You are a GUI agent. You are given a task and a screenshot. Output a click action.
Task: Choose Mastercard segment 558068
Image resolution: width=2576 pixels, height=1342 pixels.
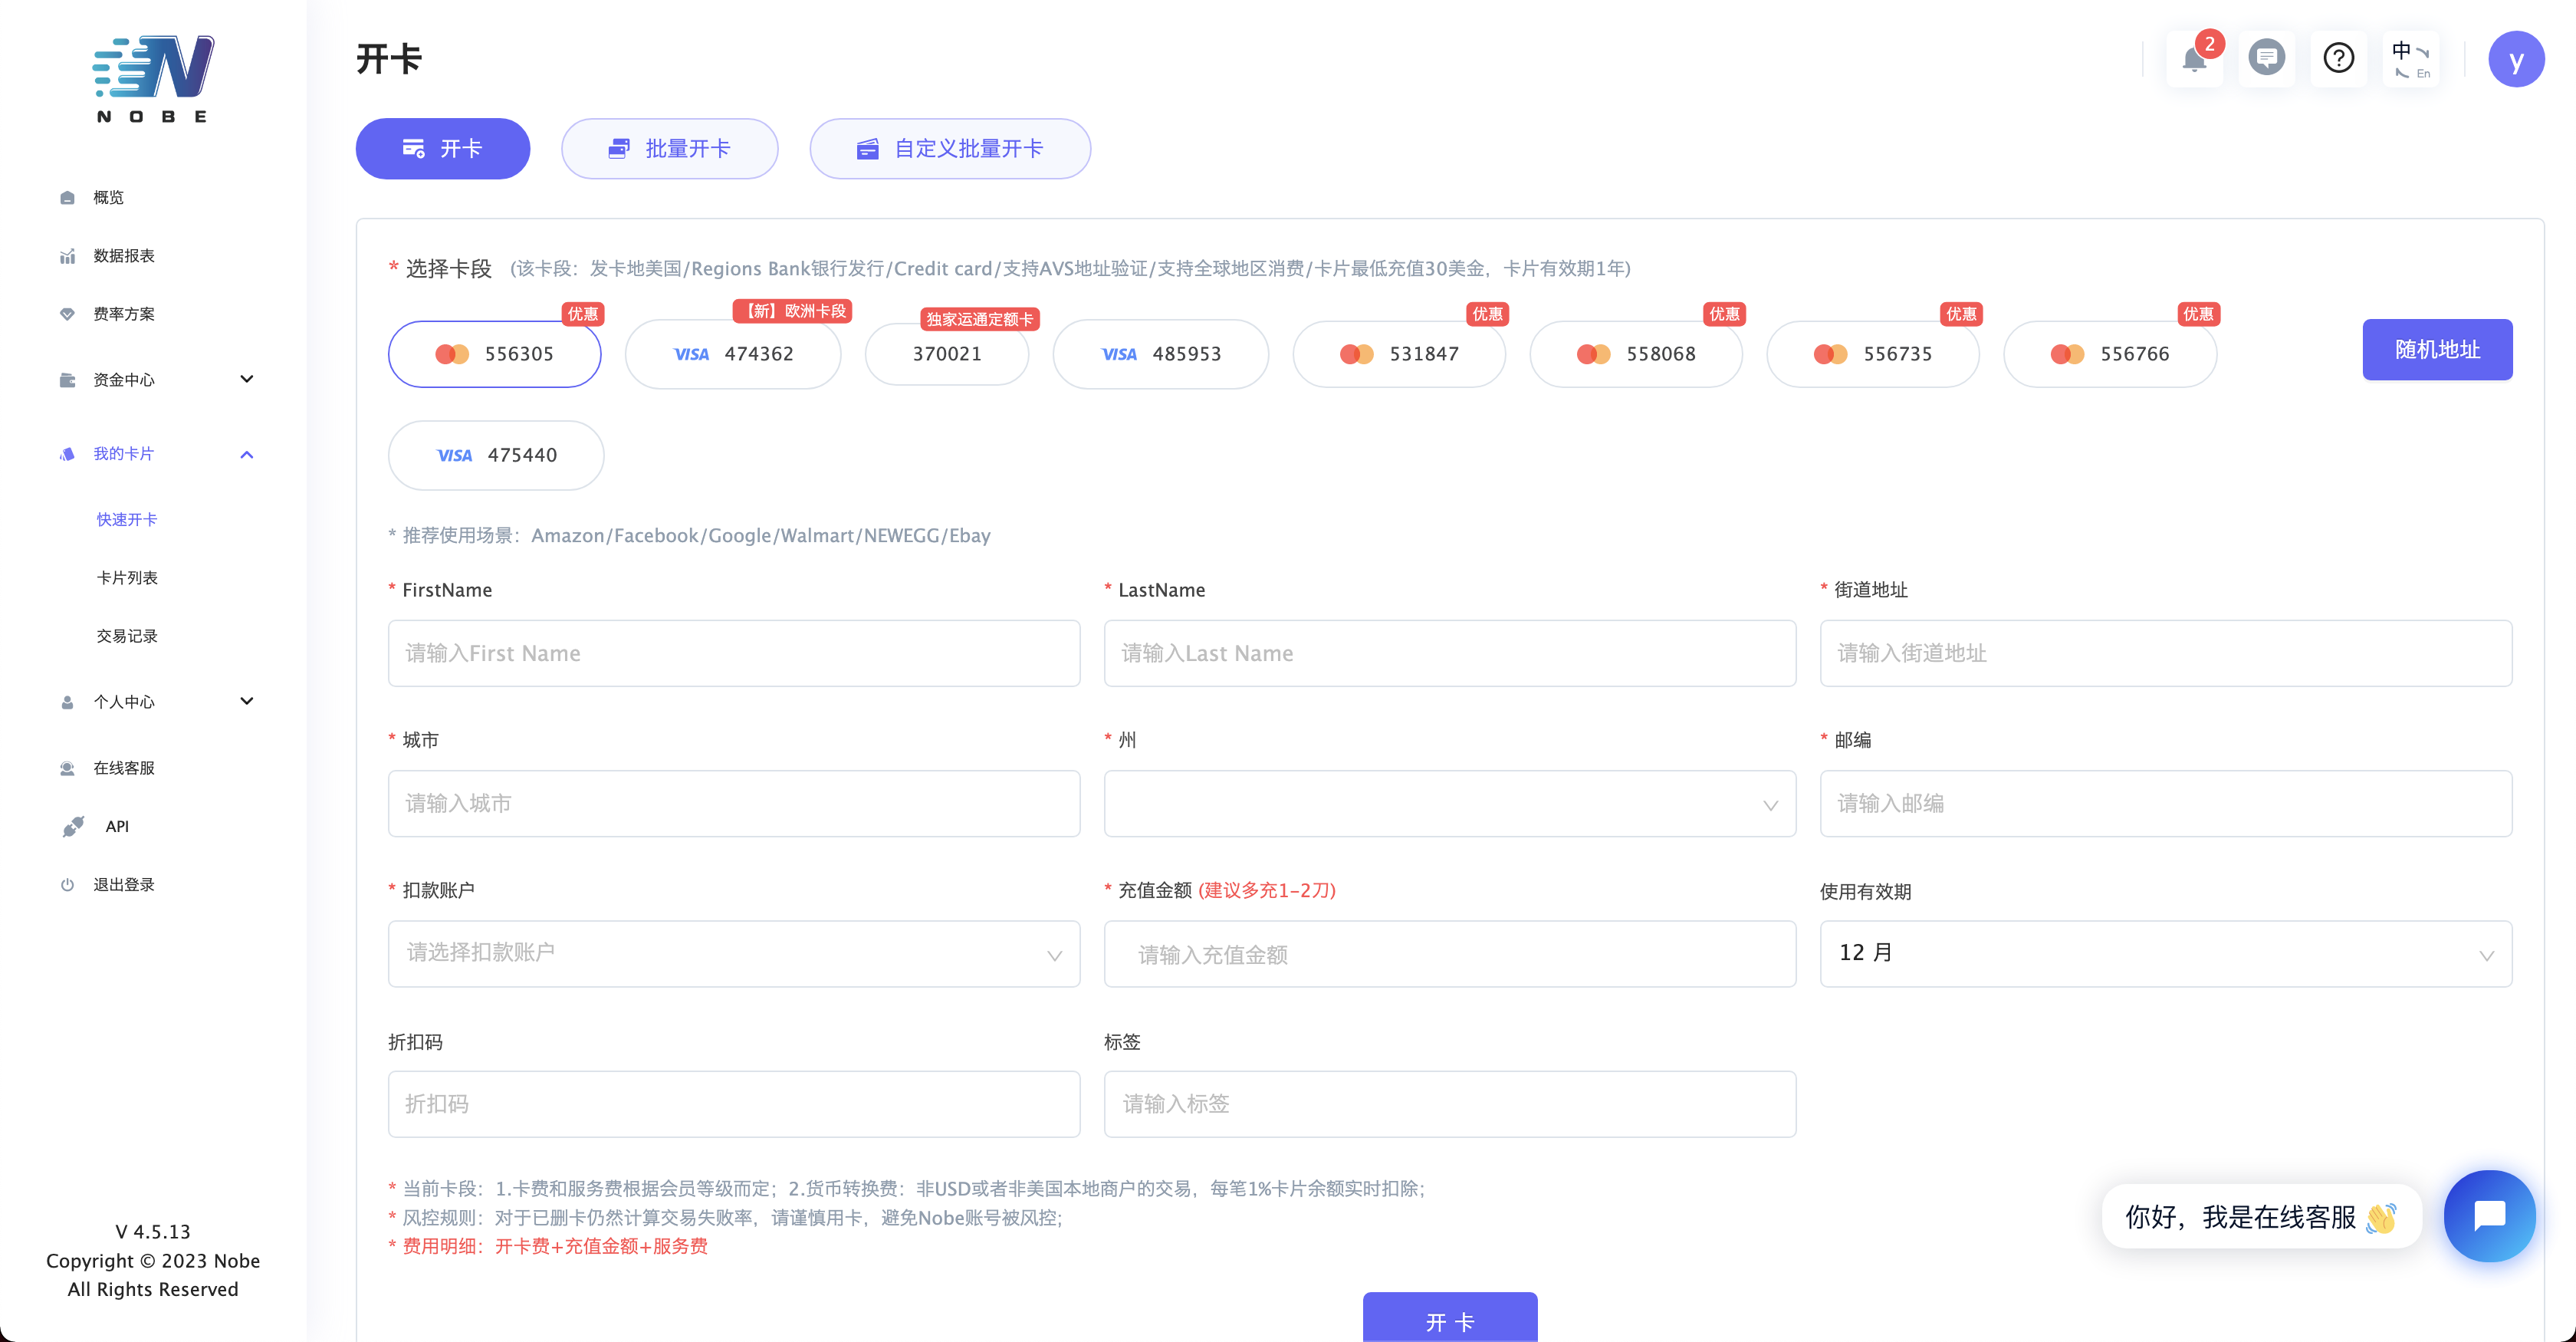point(1636,354)
